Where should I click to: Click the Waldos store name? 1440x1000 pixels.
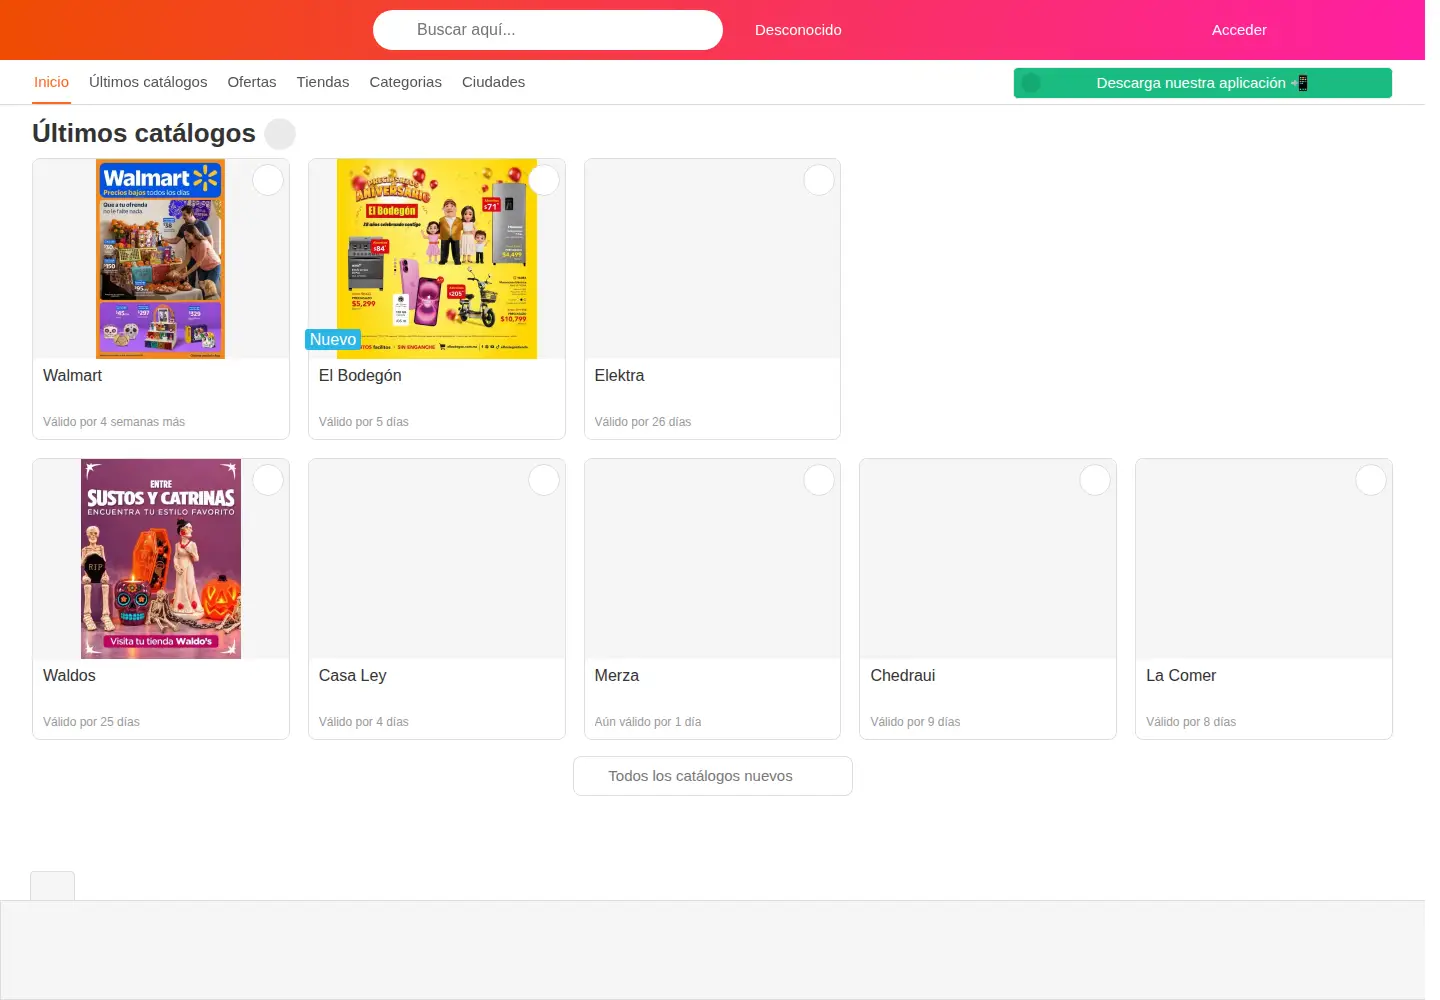click(69, 676)
